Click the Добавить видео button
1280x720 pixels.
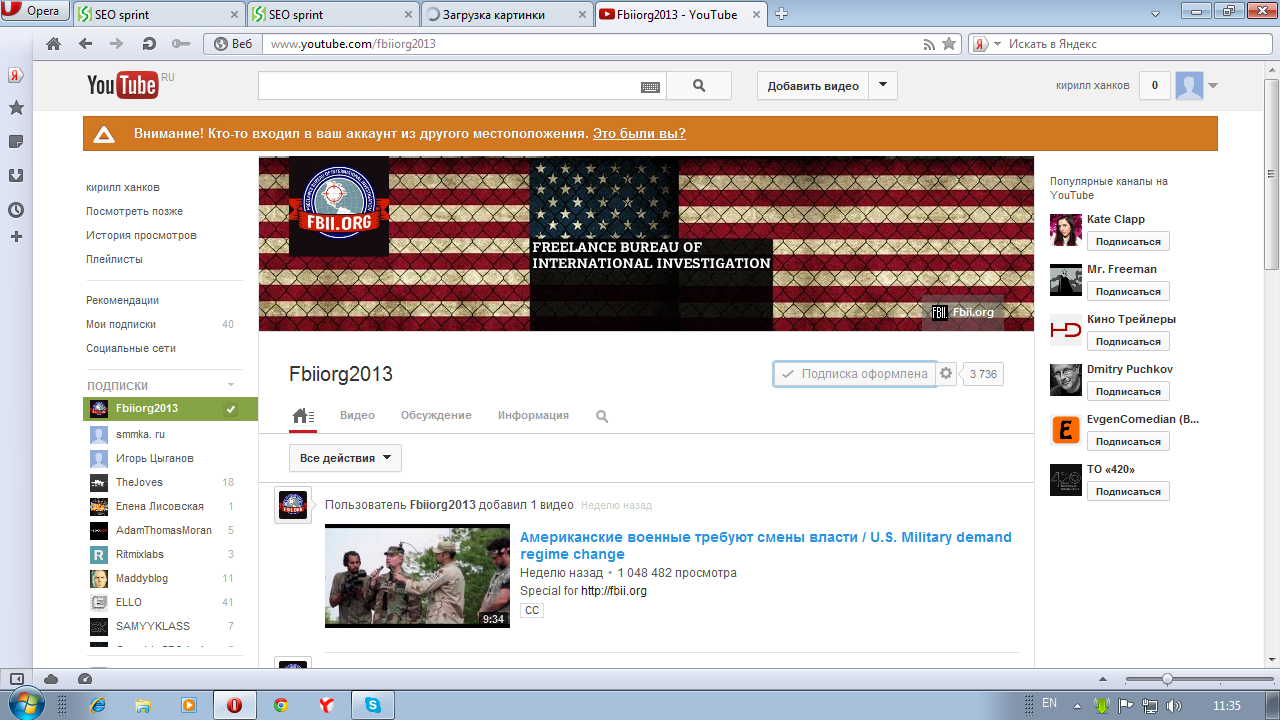pyautogui.click(x=813, y=86)
